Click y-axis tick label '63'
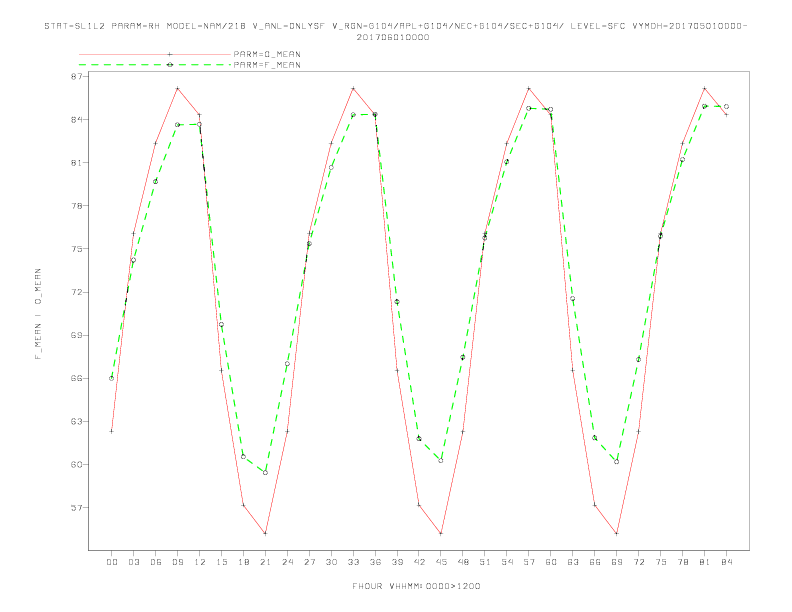This screenshot has width=792, height=612. click(x=79, y=421)
